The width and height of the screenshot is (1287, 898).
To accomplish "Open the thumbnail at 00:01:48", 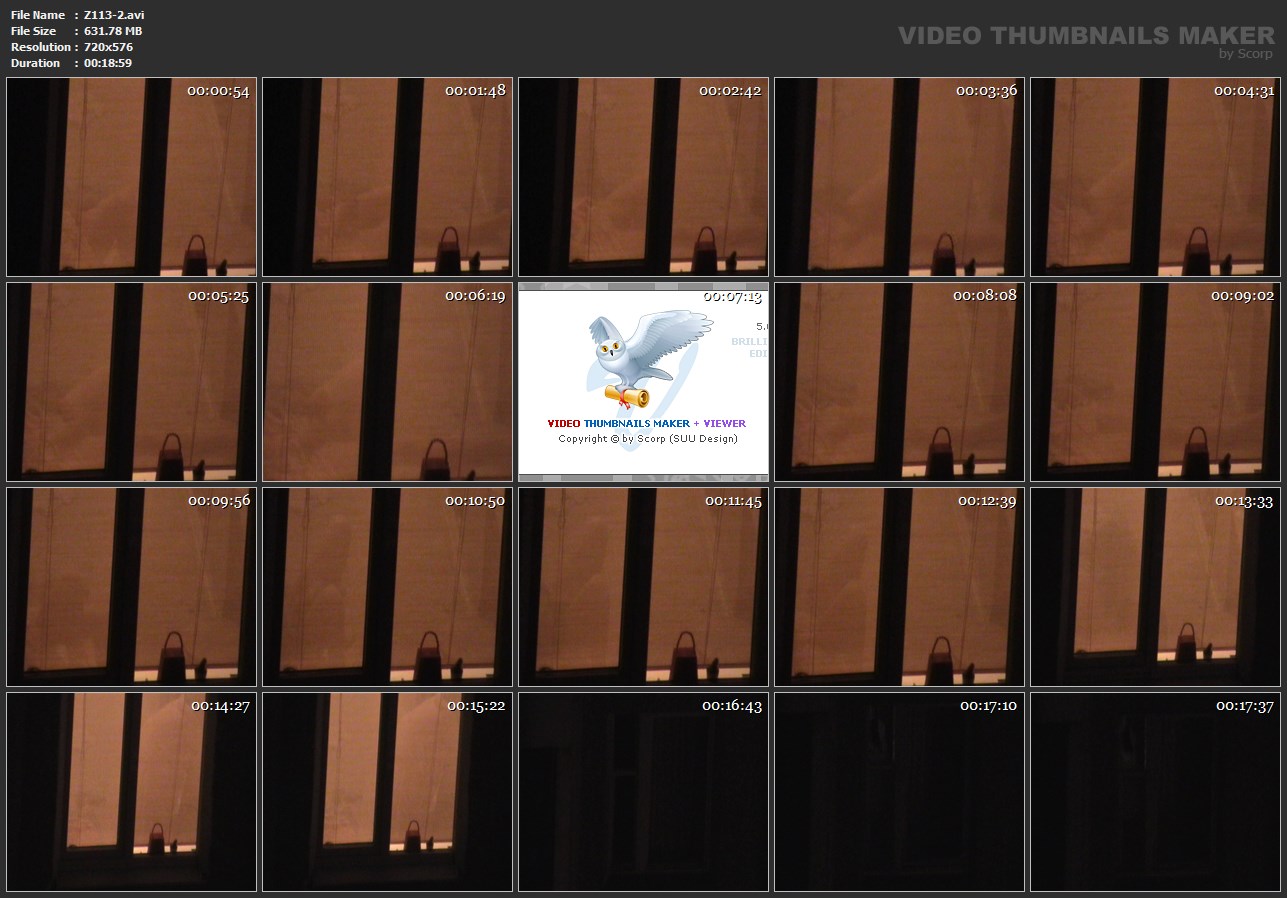I will (387, 177).
